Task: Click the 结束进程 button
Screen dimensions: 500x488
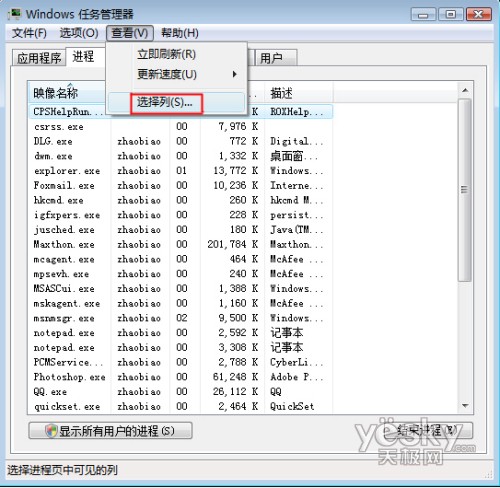Action: [x=427, y=430]
